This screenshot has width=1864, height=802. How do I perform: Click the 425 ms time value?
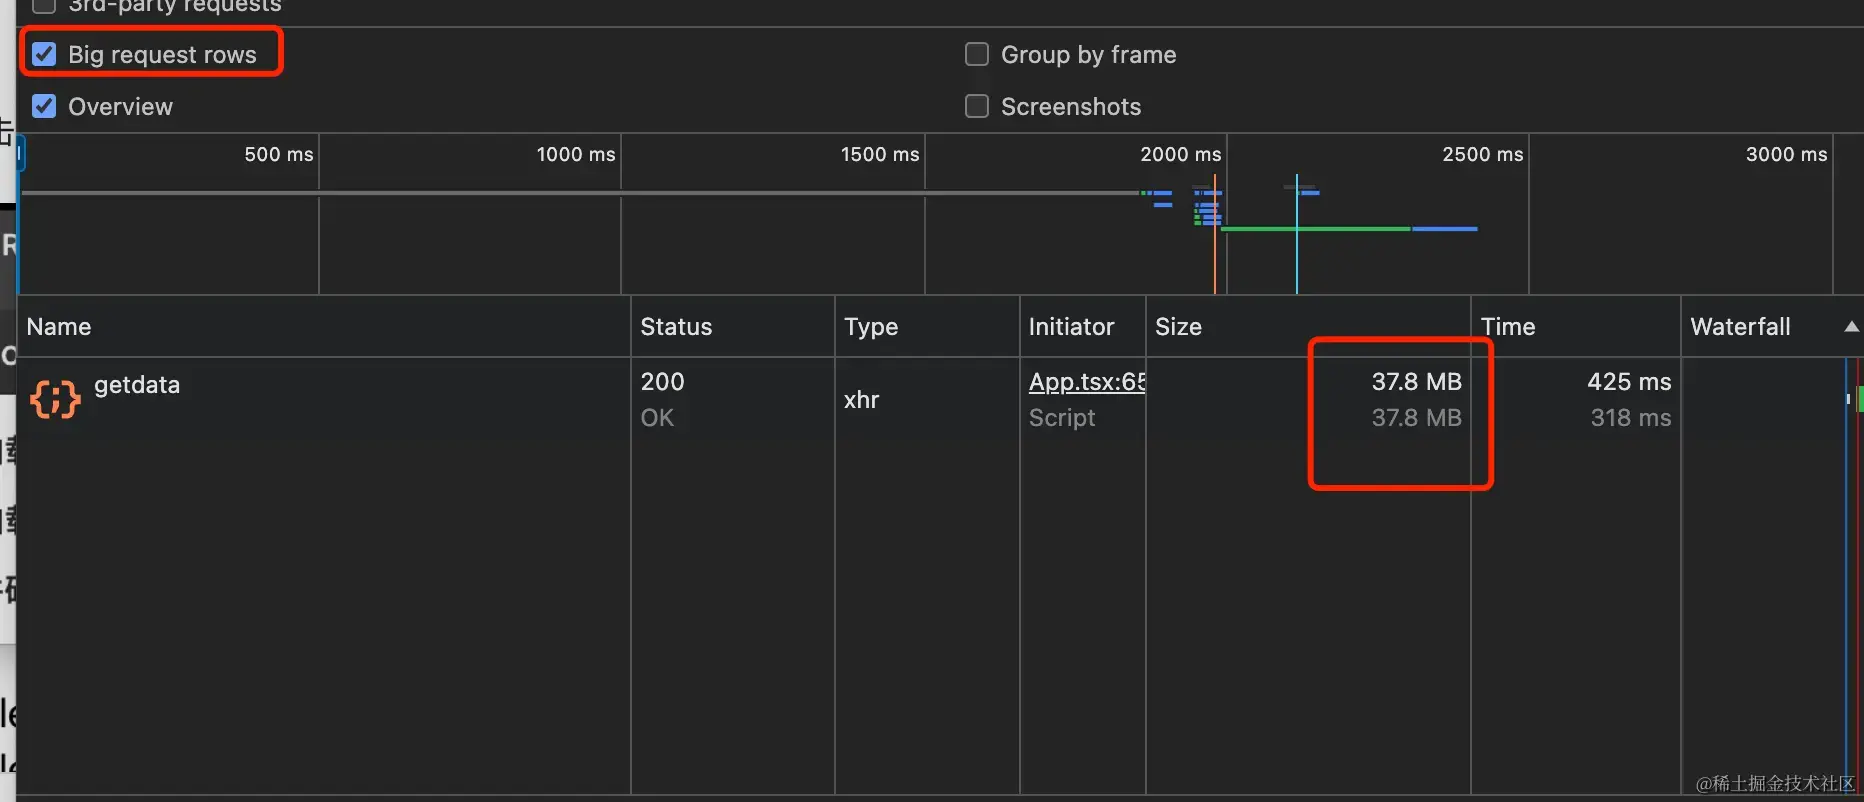tap(1629, 382)
